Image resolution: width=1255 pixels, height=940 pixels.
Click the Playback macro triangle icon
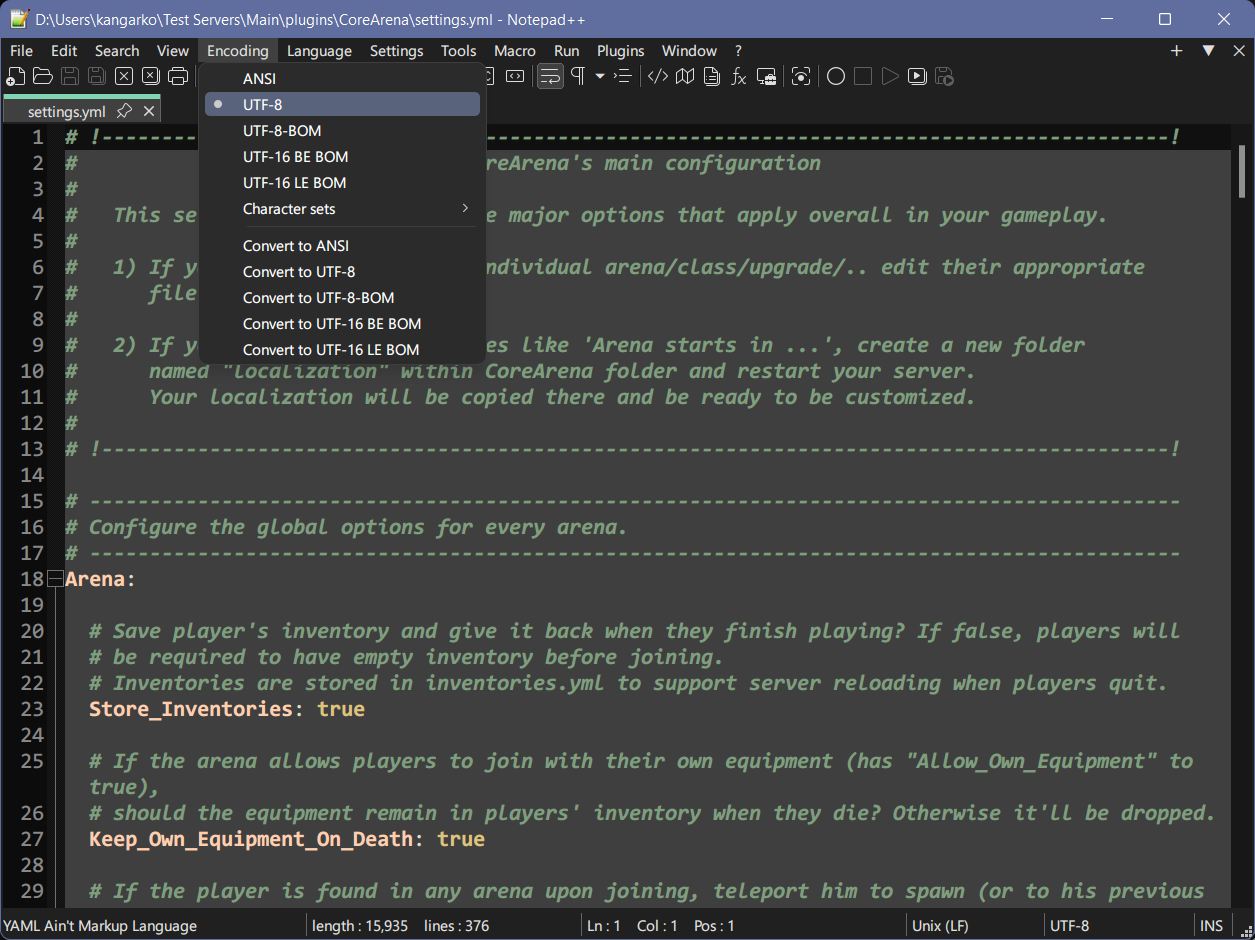890,76
